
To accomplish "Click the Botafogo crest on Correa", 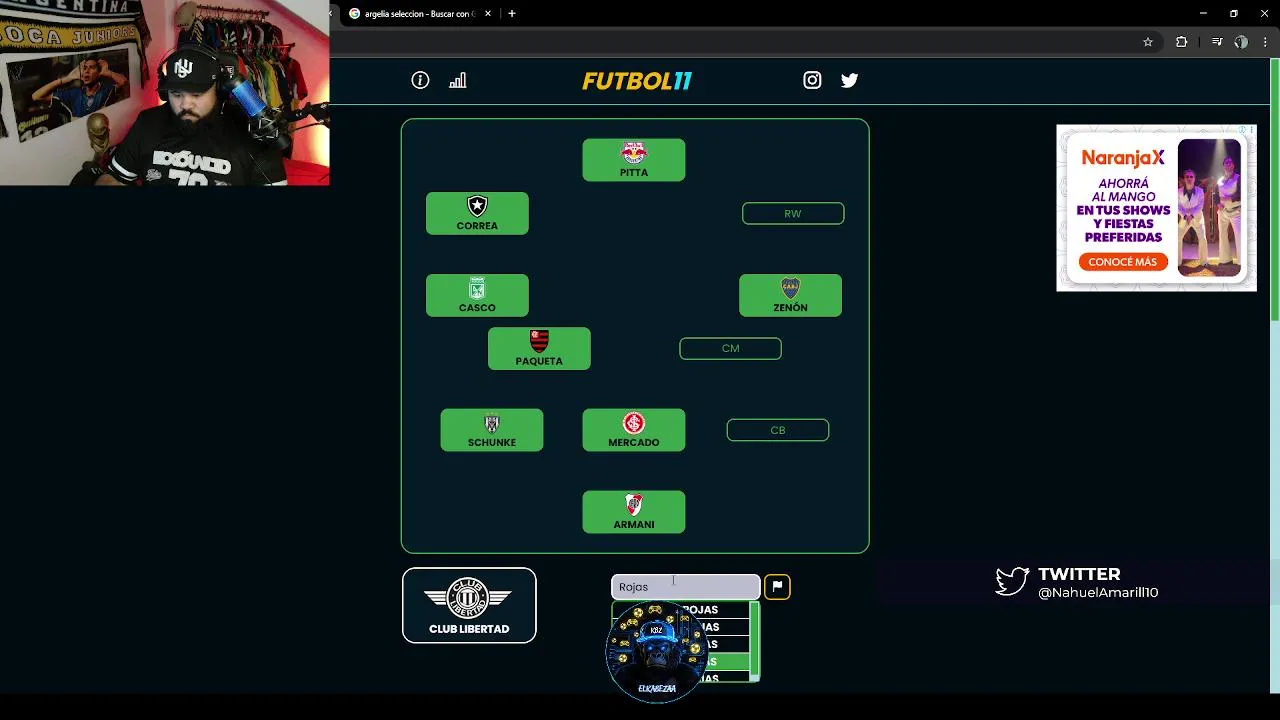I will pos(477,206).
